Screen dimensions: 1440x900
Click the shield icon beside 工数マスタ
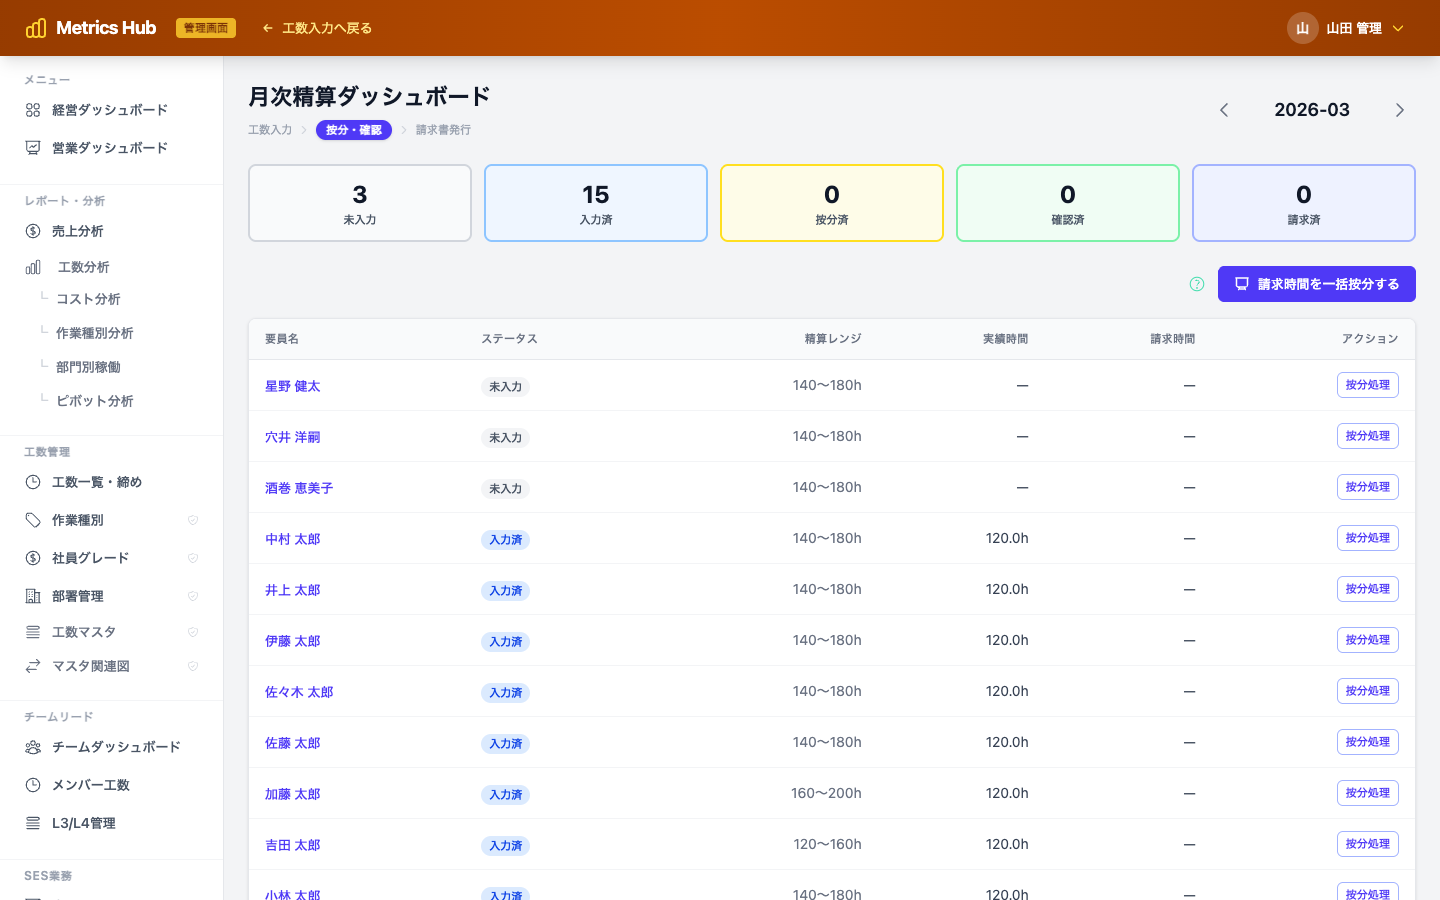pos(193,632)
